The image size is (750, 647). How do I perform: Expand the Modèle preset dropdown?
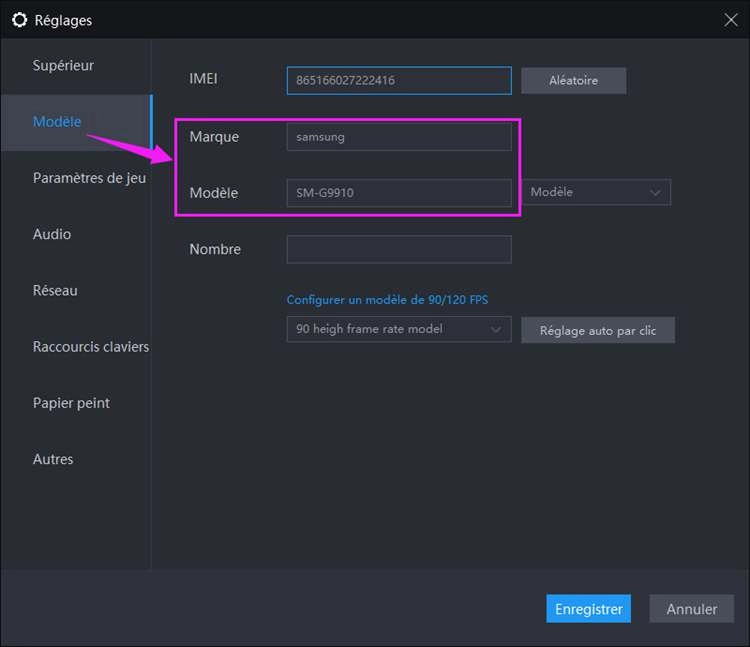pos(596,192)
